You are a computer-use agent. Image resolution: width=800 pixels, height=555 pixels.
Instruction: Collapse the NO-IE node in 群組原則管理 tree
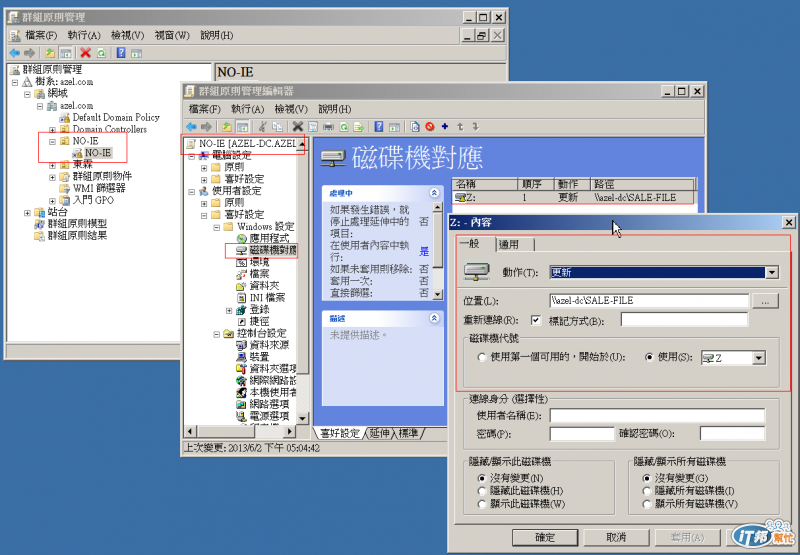(53, 141)
